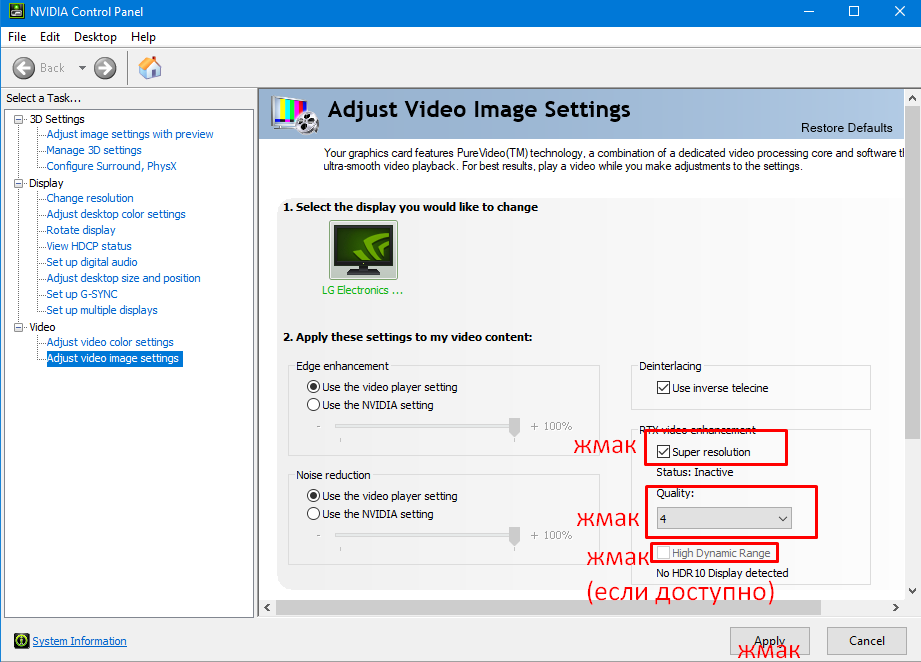921x662 pixels.
Task: Collapse the 3D Settings tree node
Action: pos(19,119)
